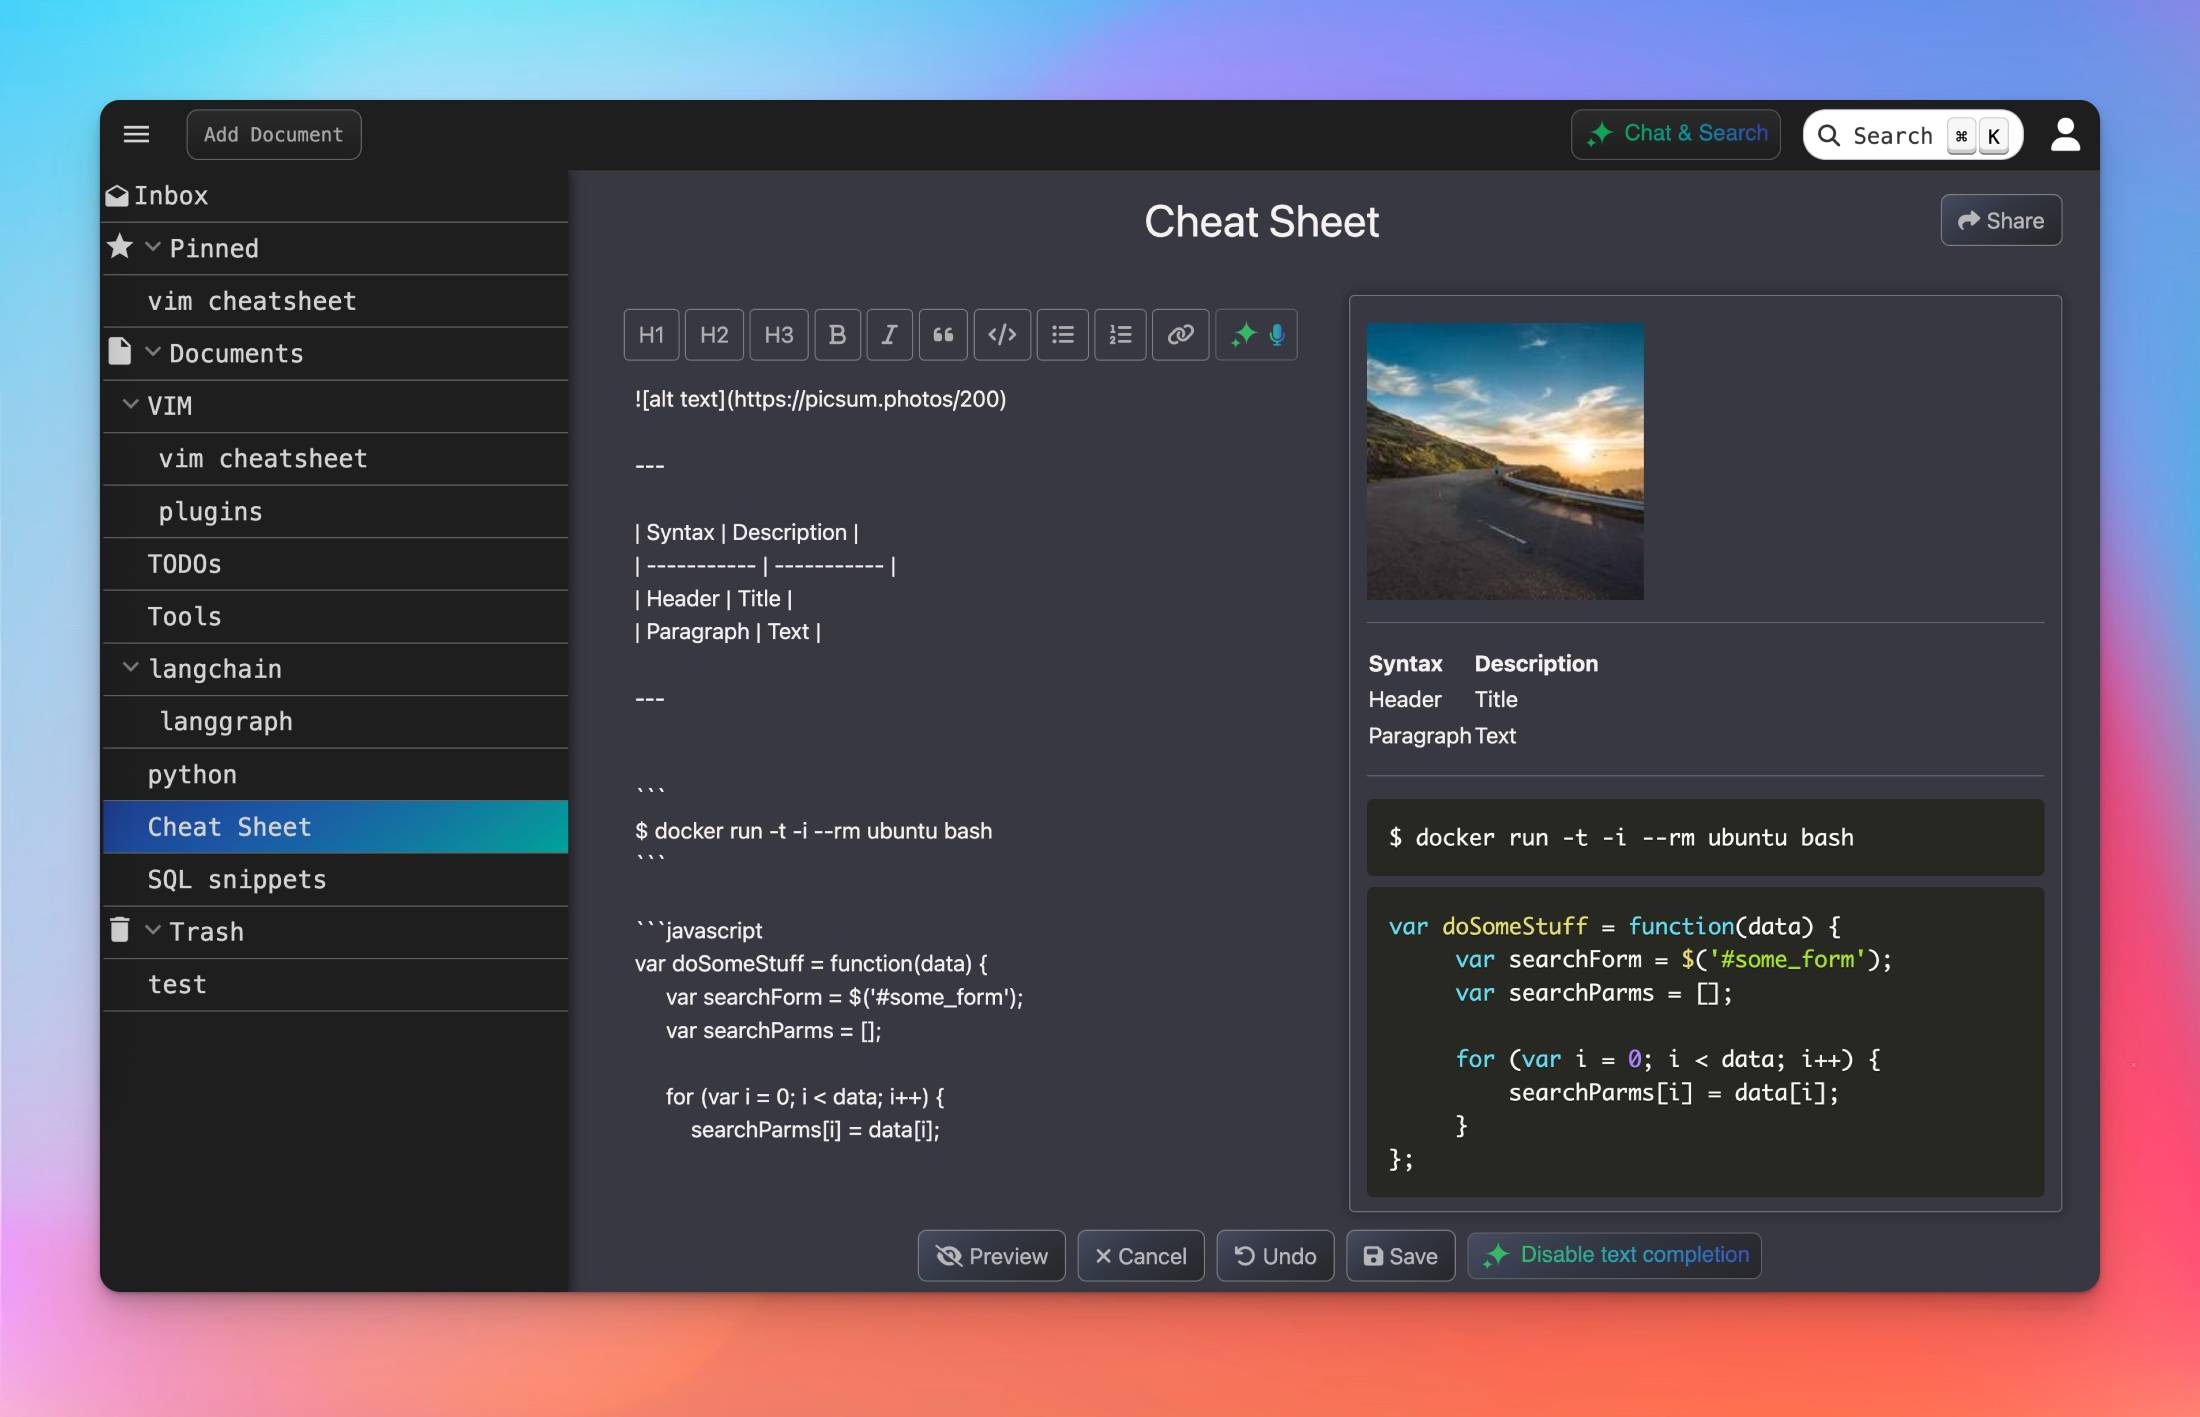The height and width of the screenshot is (1417, 2200).
Task: Insert a hyperlink
Action: pyautogui.click(x=1180, y=334)
